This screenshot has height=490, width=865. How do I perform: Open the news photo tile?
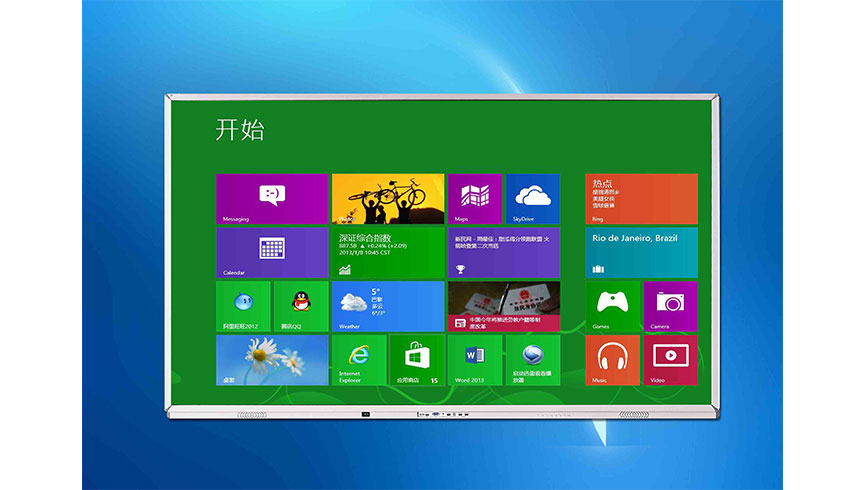coord(504,306)
